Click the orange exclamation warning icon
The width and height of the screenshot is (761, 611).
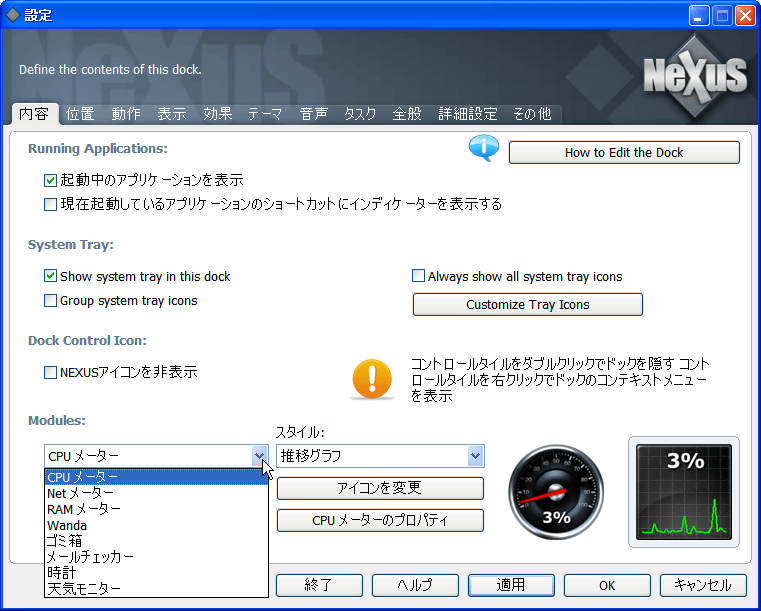tap(372, 379)
